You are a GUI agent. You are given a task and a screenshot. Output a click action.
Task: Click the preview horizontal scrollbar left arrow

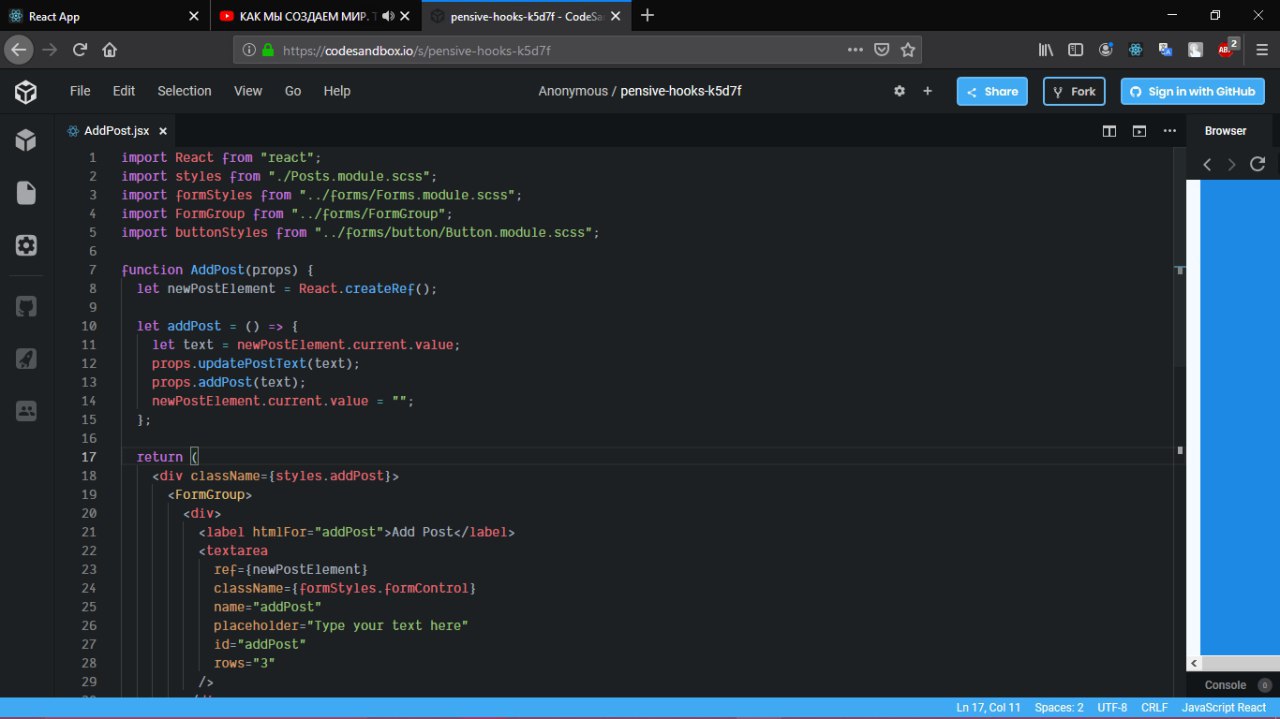pos(1193,663)
